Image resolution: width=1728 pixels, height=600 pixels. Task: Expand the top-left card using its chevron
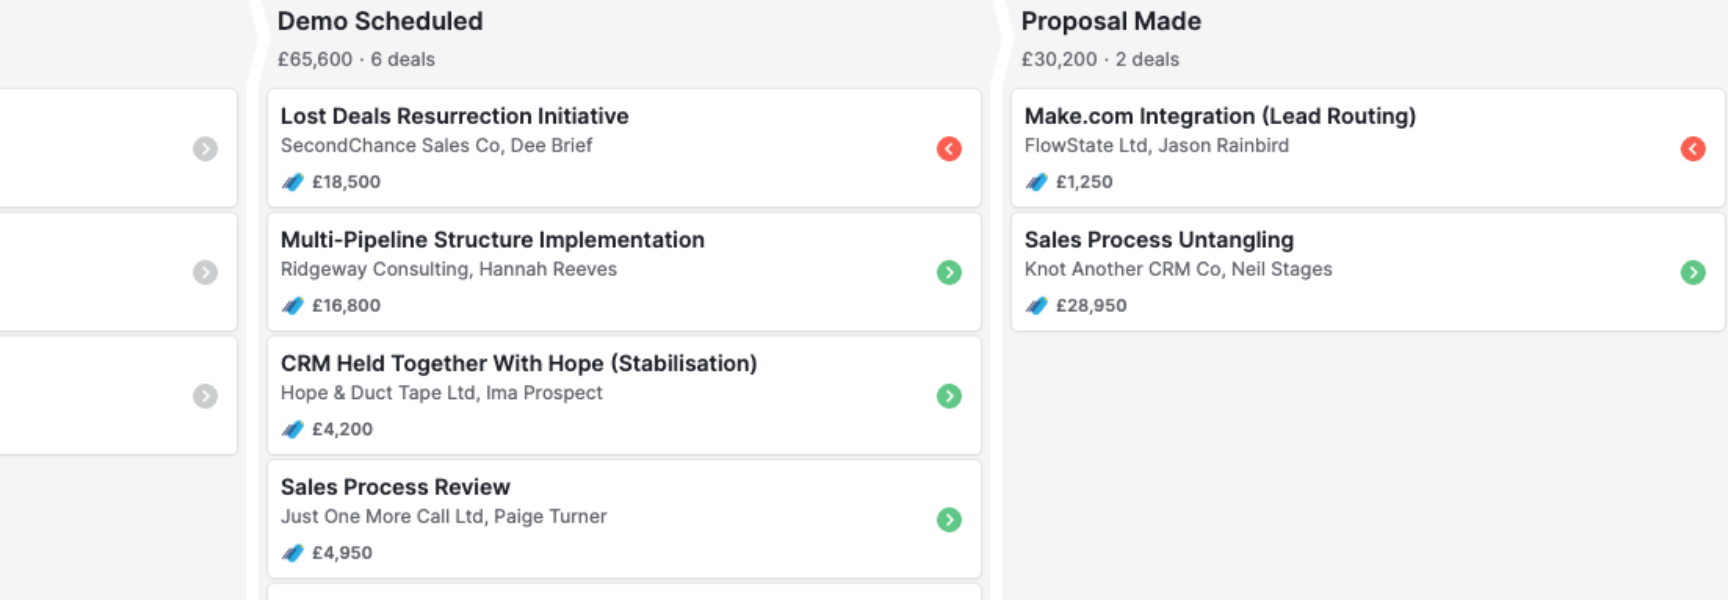click(206, 148)
